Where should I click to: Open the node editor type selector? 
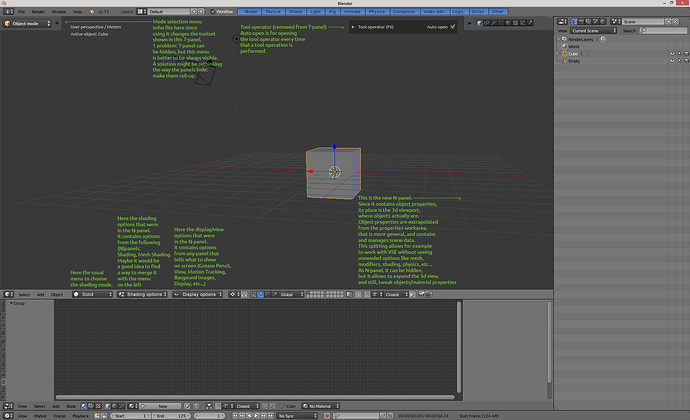point(8,406)
